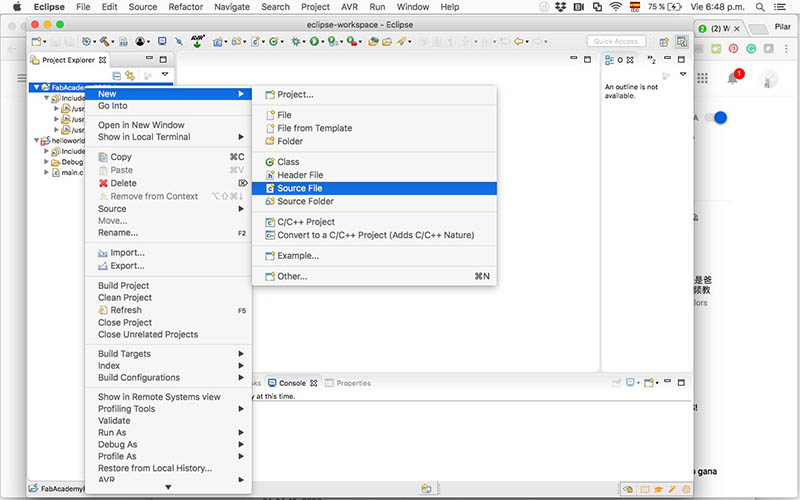Click the hammer Build toolbar icon
Image resolution: width=800 pixels, height=500 pixels.
[104, 41]
